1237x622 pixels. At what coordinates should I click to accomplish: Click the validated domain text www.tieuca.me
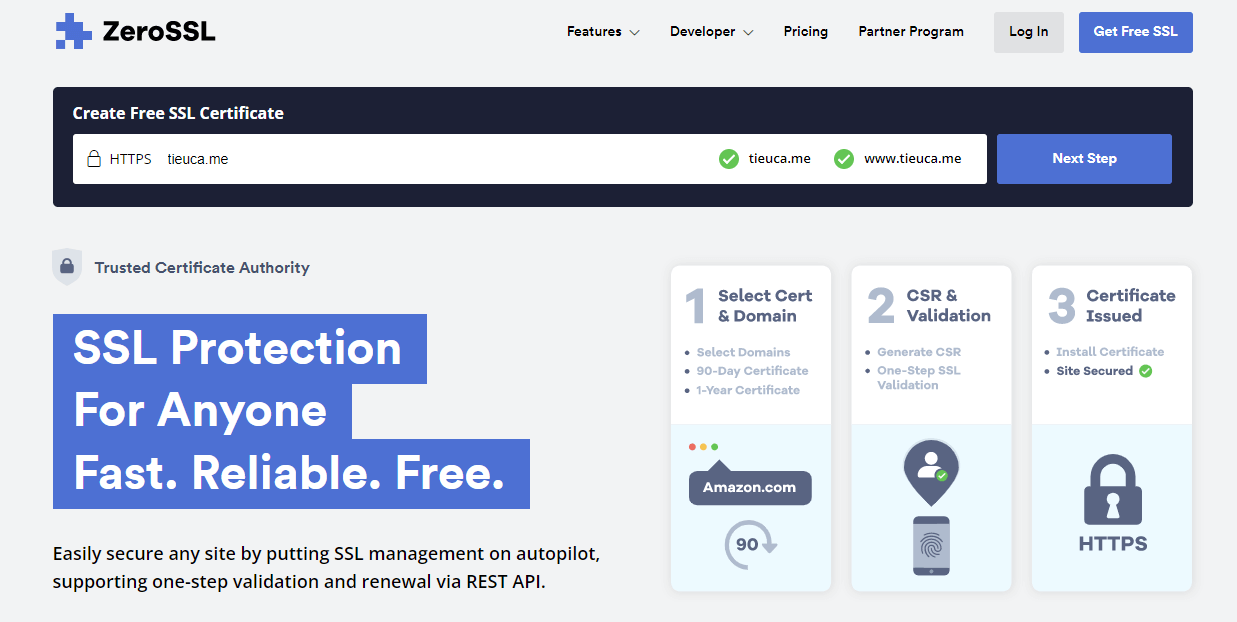[x=913, y=159]
